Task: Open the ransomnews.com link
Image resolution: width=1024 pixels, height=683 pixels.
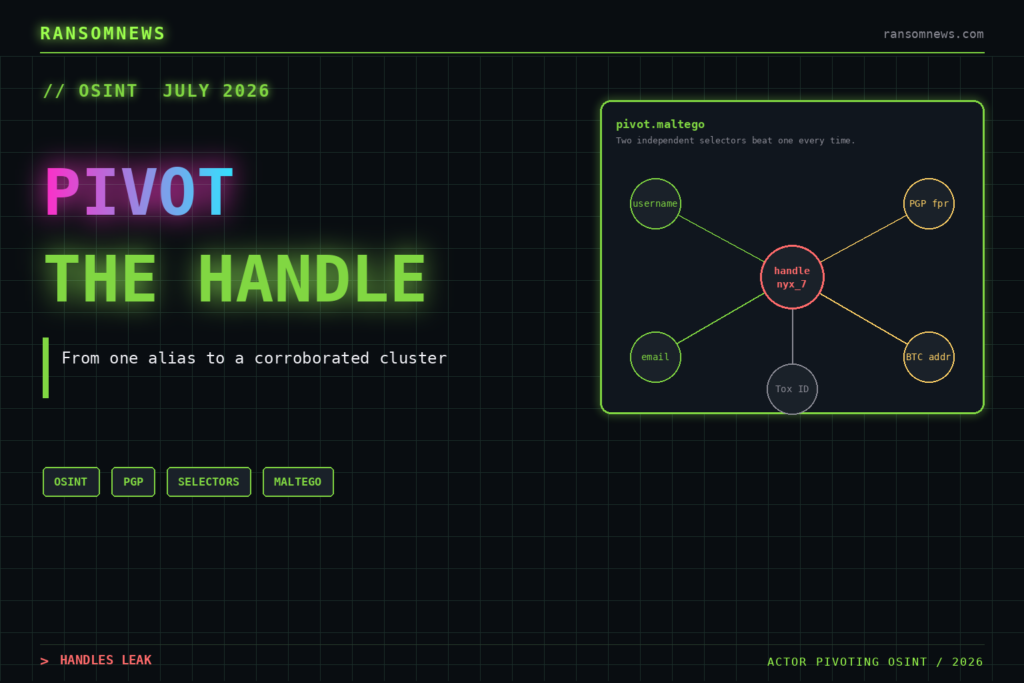Action: 933,34
